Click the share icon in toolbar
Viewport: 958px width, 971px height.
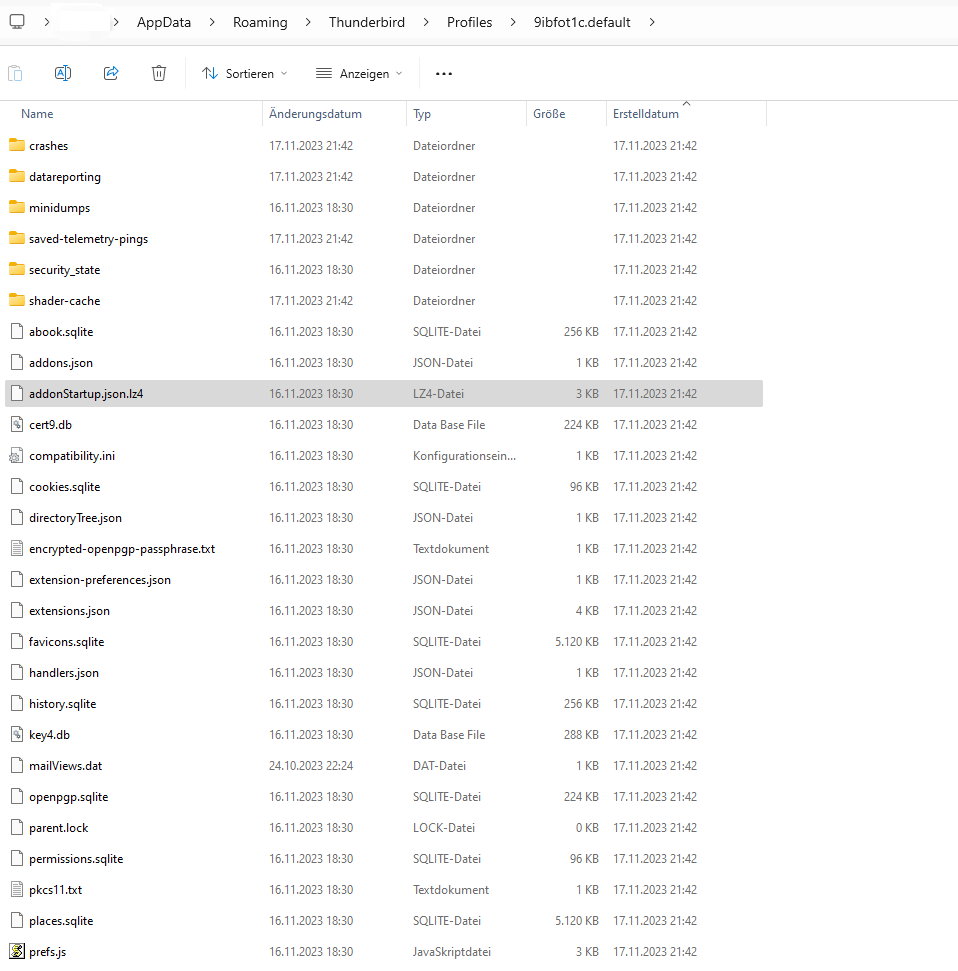tap(111, 73)
